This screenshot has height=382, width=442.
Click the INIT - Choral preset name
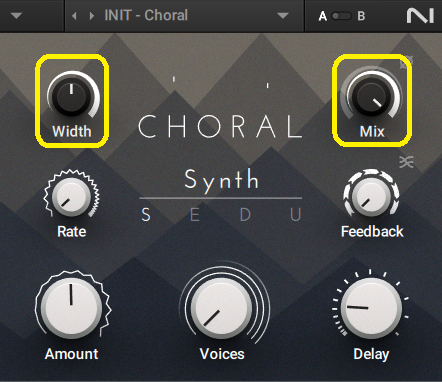[x=146, y=15]
